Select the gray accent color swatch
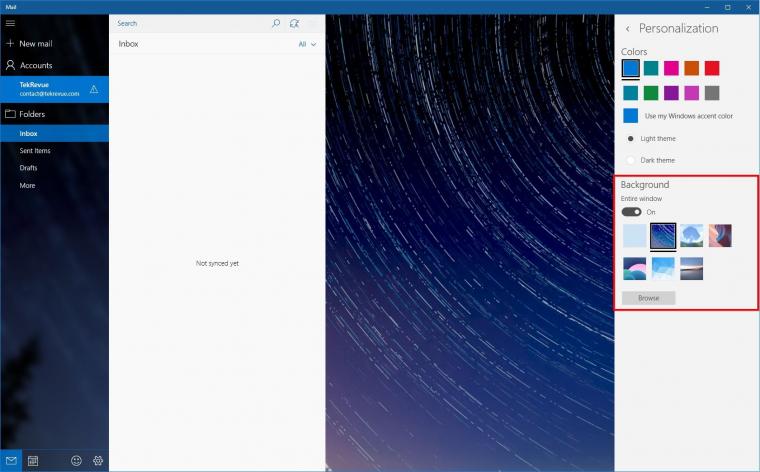Viewport: 760px width, 472px height. (x=712, y=93)
